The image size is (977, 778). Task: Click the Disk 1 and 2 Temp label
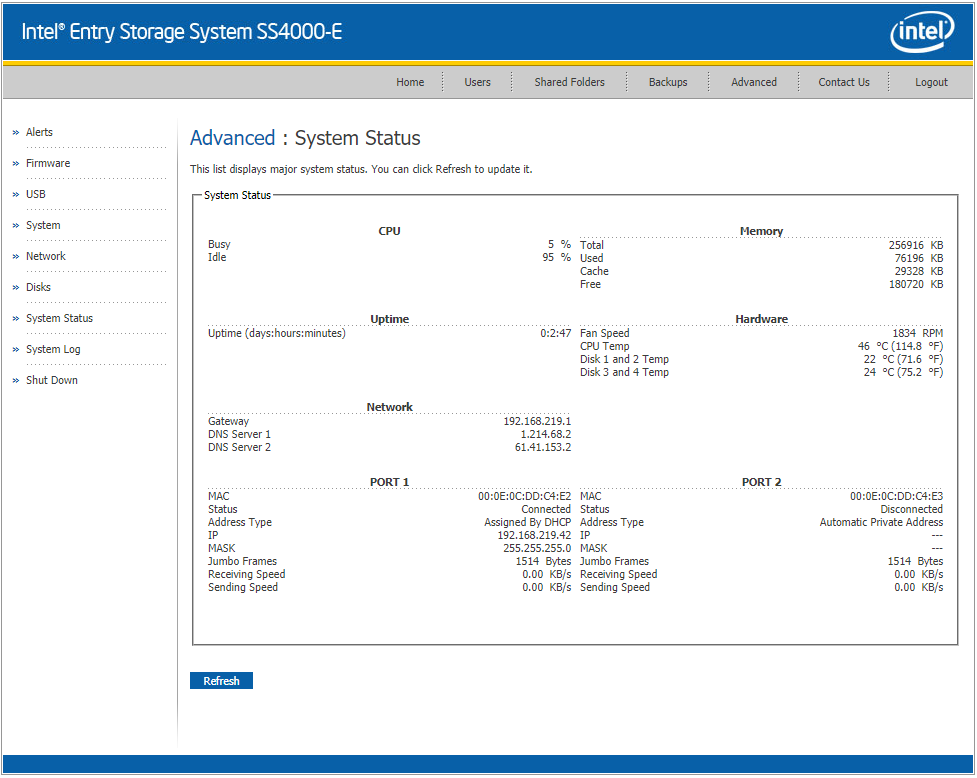[624, 359]
